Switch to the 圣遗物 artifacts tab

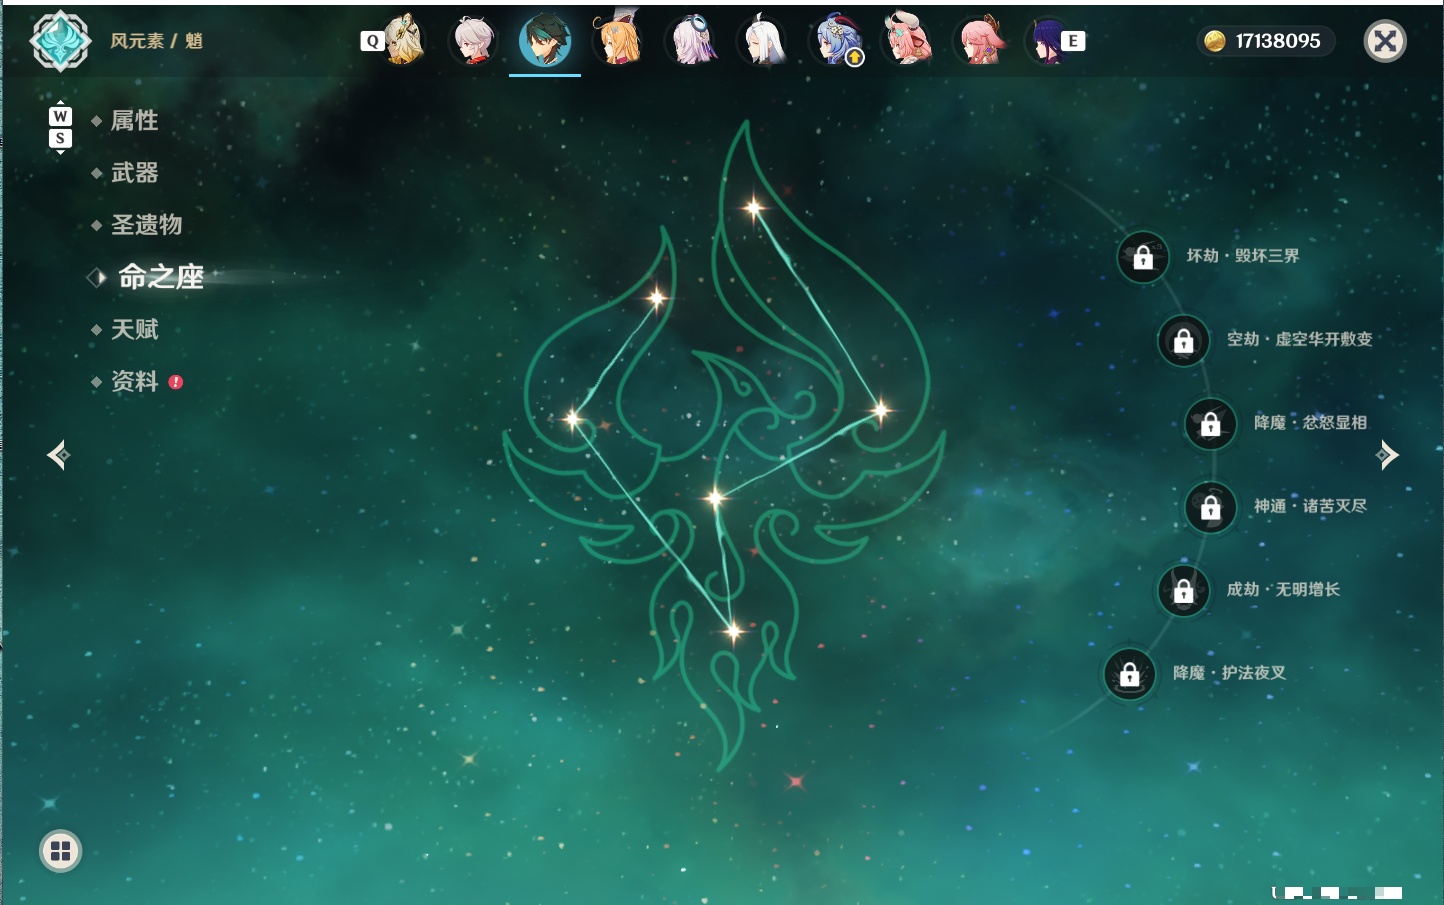(x=146, y=225)
